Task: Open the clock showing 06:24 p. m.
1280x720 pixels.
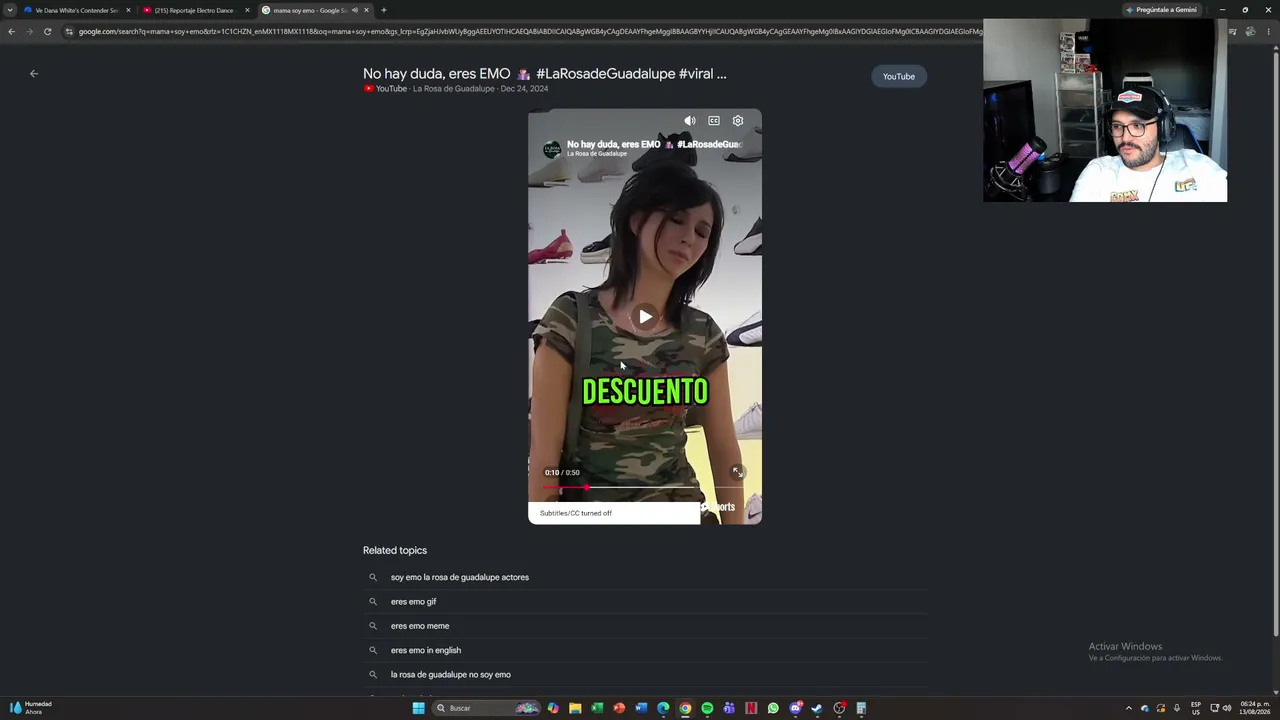Action: point(1255,708)
